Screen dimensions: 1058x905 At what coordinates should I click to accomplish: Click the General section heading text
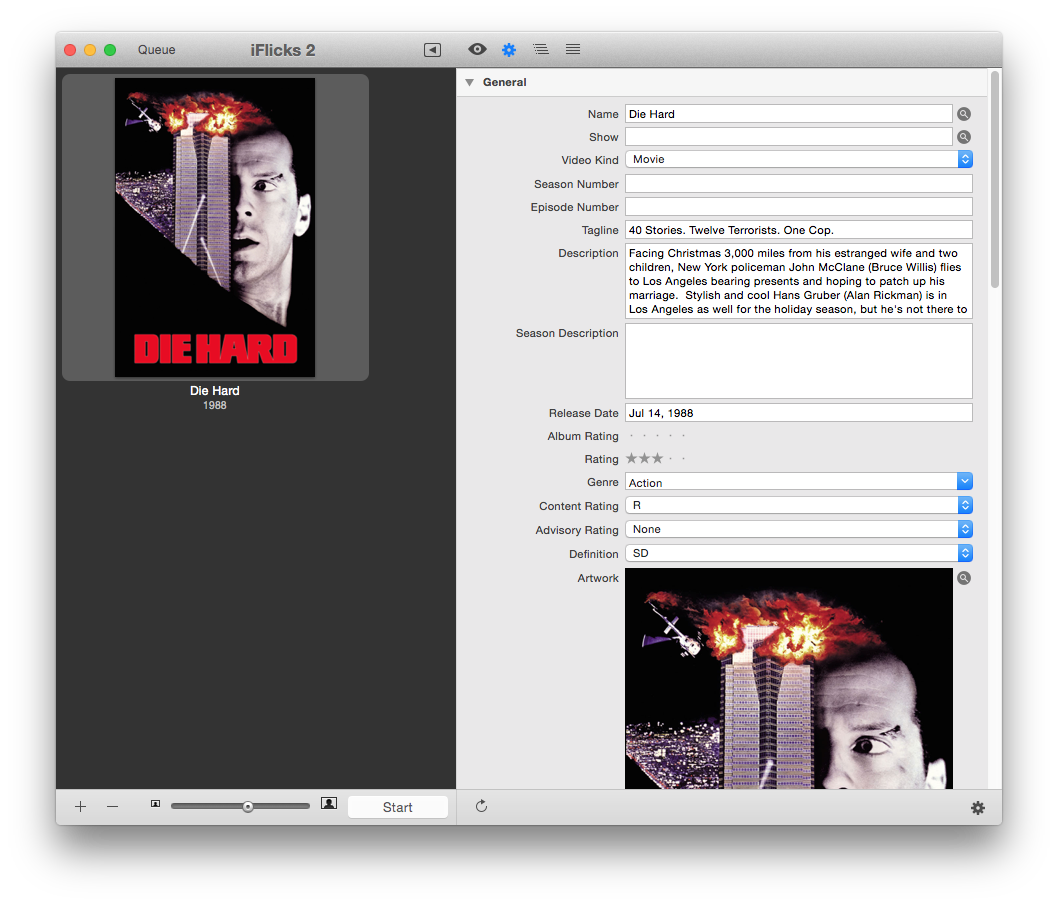pos(505,82)
